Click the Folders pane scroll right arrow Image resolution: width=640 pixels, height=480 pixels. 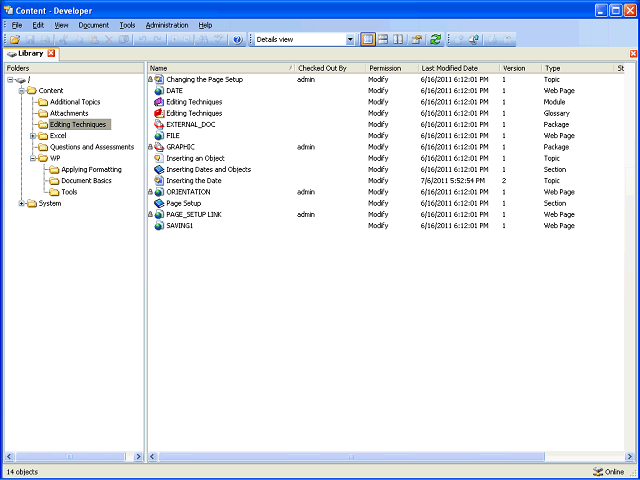[138, 456]
